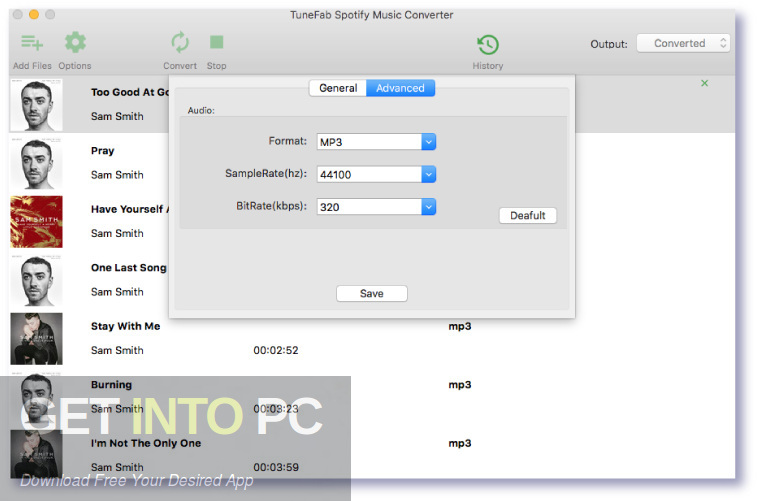
Task: Select the One Last Song album thumbnail
Action: pos(36,280)
